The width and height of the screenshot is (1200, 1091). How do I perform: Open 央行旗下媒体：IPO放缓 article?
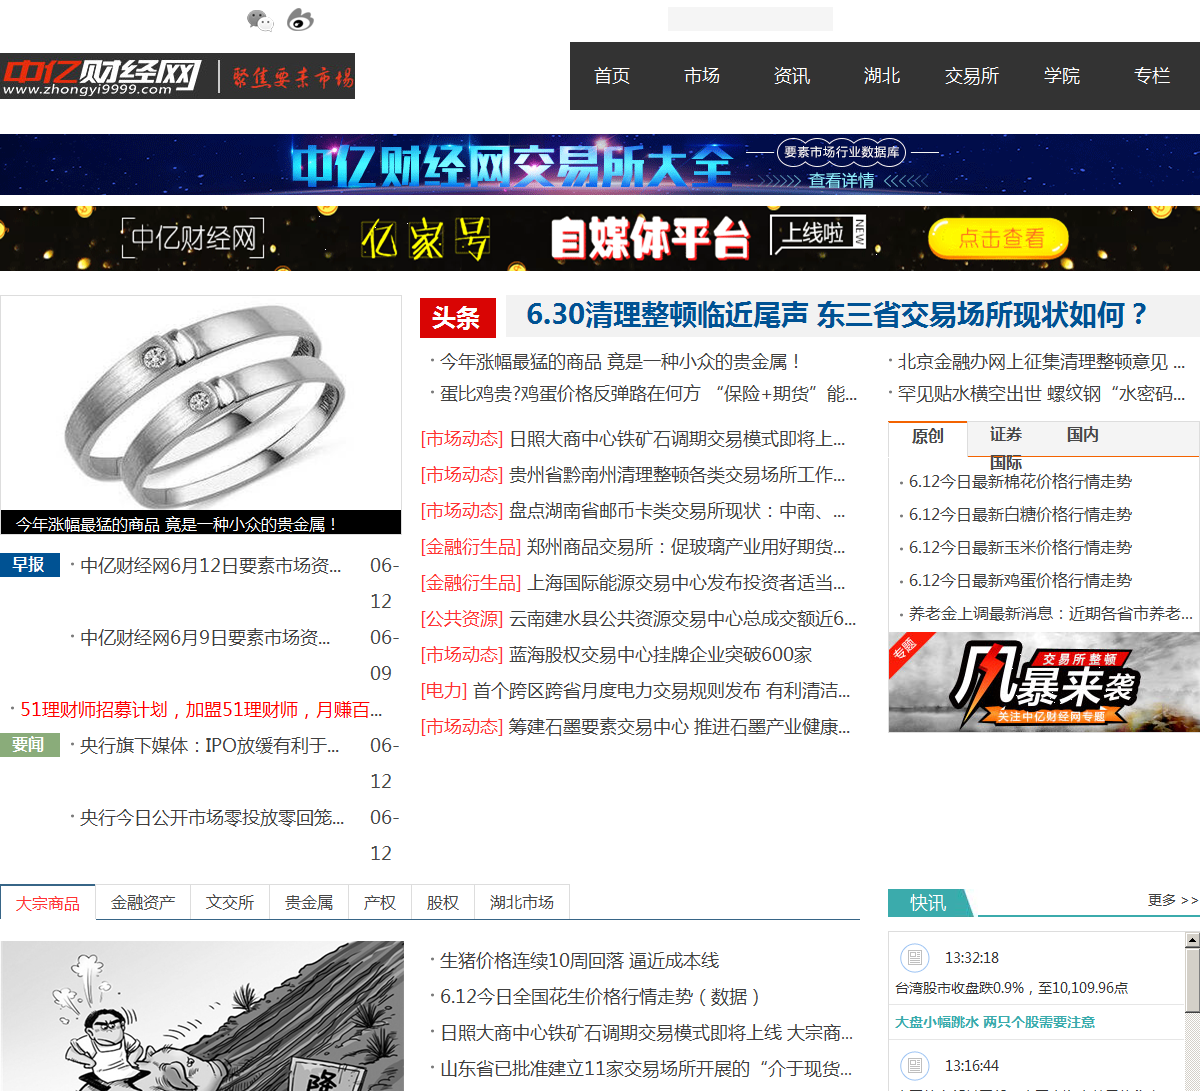pyautogui.click(x=211, y=746)
